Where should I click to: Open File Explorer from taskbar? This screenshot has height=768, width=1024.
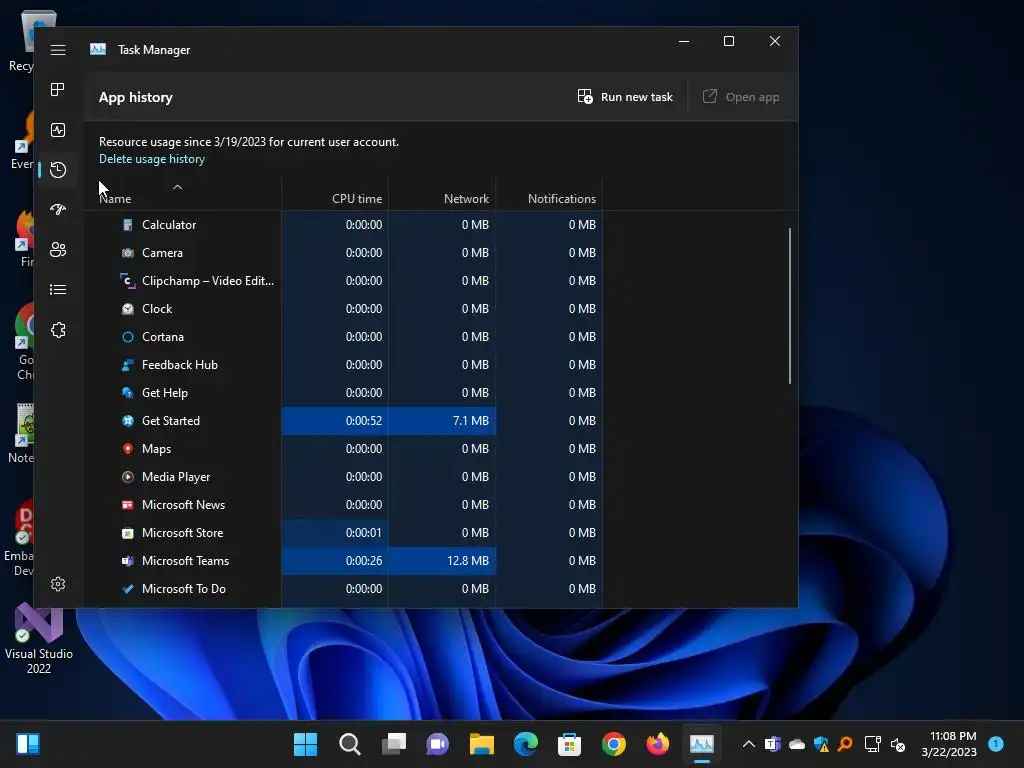[x=482, y=744]
